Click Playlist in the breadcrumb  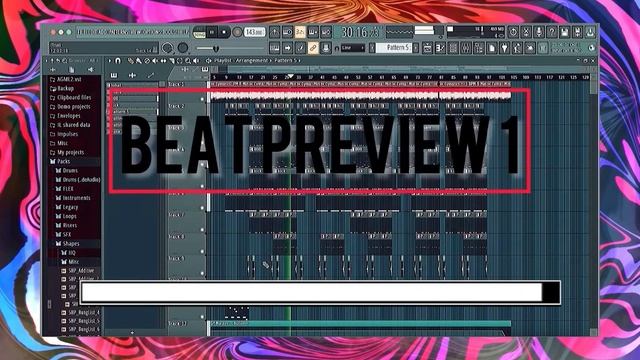pos(223,60)
